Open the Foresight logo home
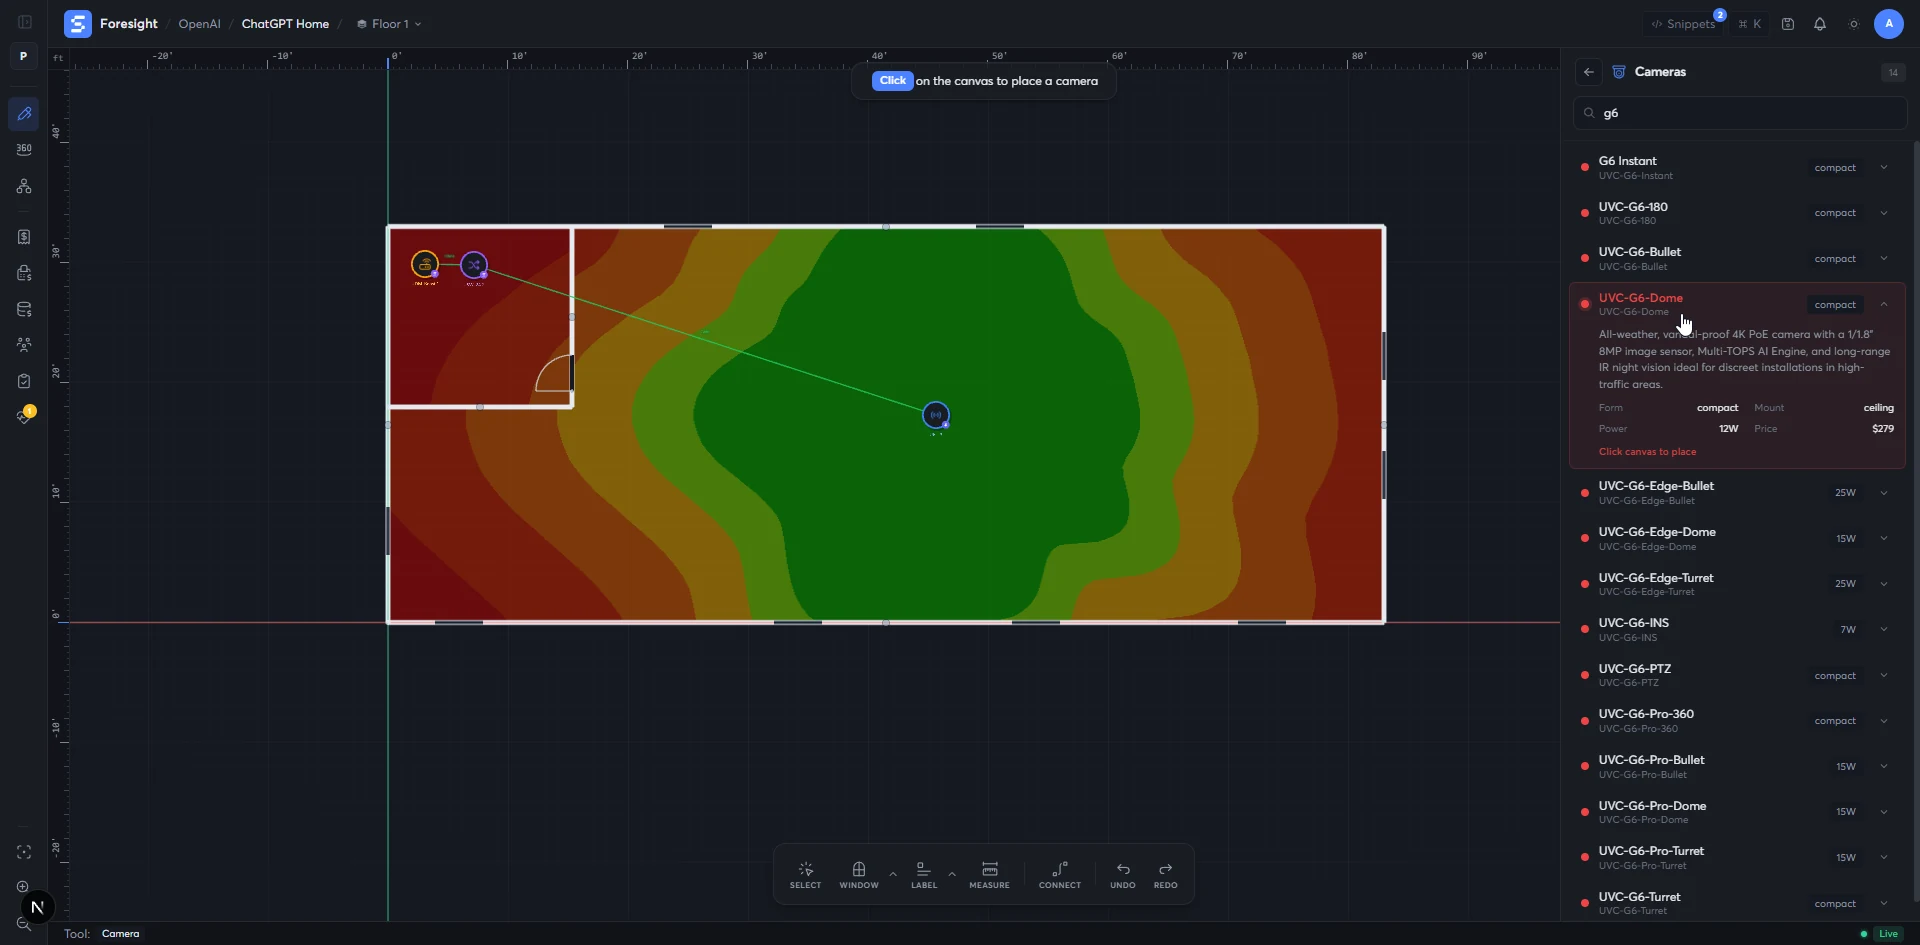The width and height of the screenshot is (1920, 945). [77, 23]
